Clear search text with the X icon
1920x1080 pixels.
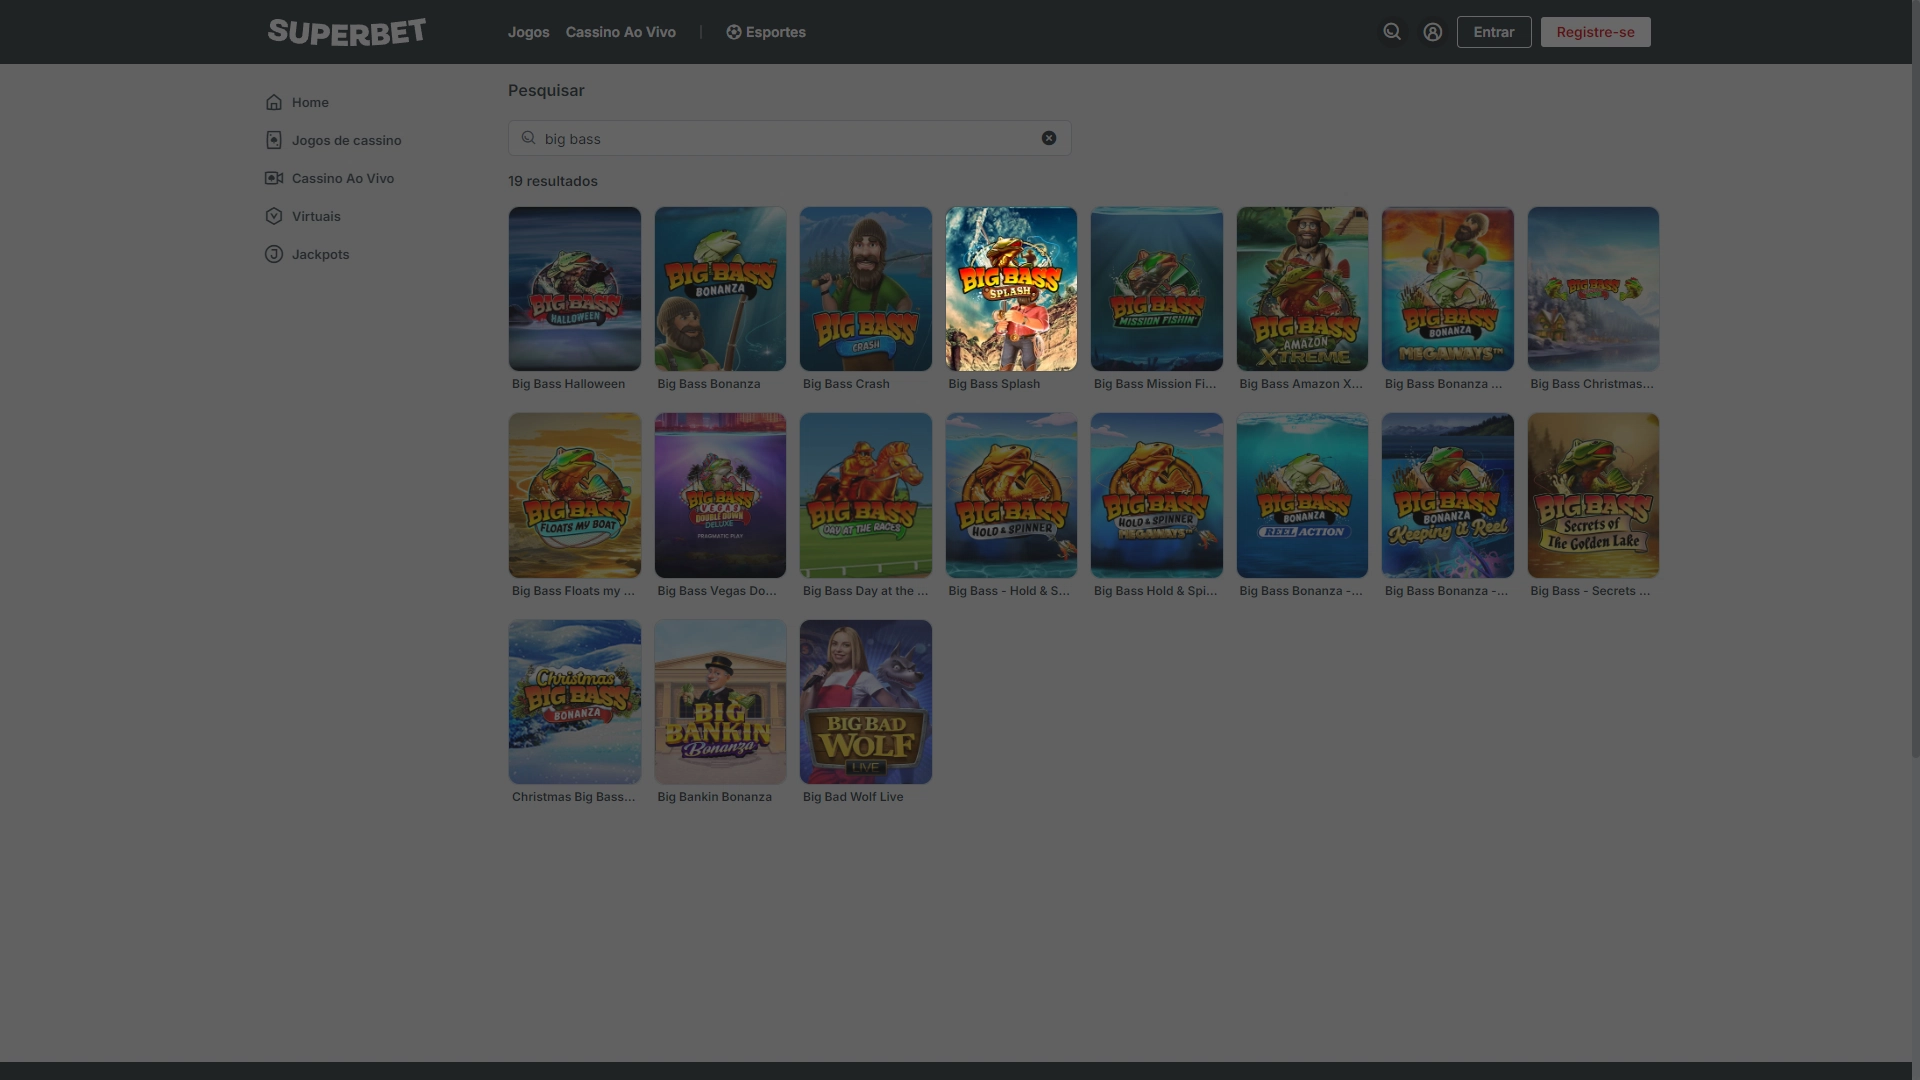click(1048, 138)
